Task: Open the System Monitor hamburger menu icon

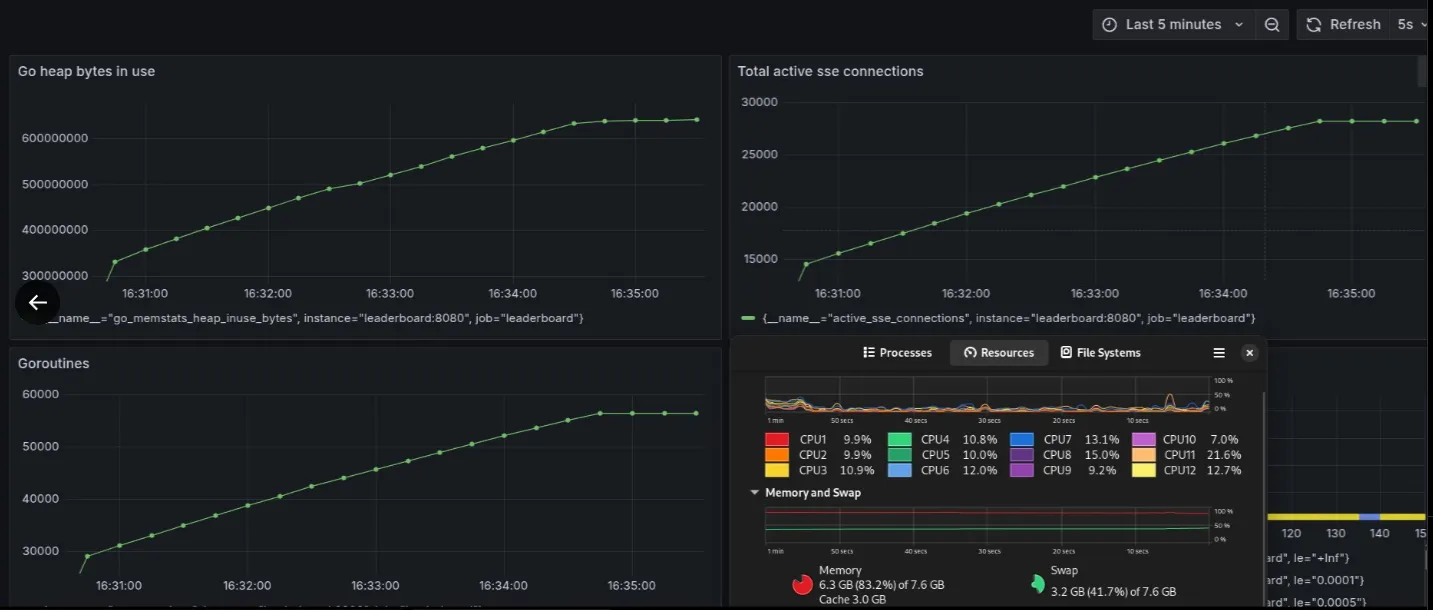Action: [1219, 352]
